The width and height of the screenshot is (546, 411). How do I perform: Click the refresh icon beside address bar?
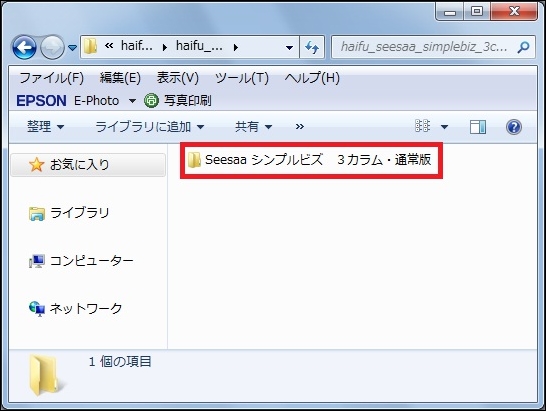coord(312,47)
